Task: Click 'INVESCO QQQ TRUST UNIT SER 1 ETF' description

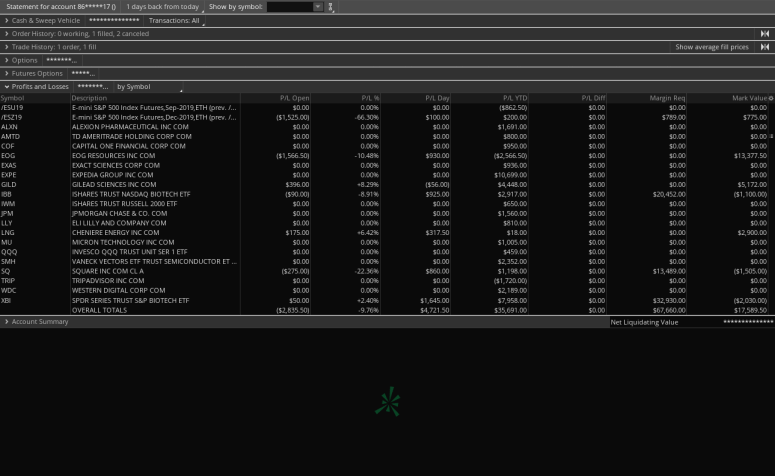Action: click(129, 252)
